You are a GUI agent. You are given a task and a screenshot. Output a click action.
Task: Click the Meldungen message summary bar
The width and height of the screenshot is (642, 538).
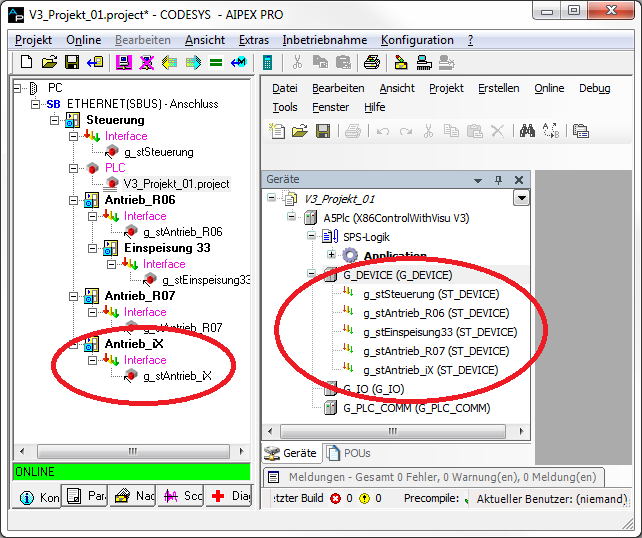pyautogui.click(x=434, y=477)
